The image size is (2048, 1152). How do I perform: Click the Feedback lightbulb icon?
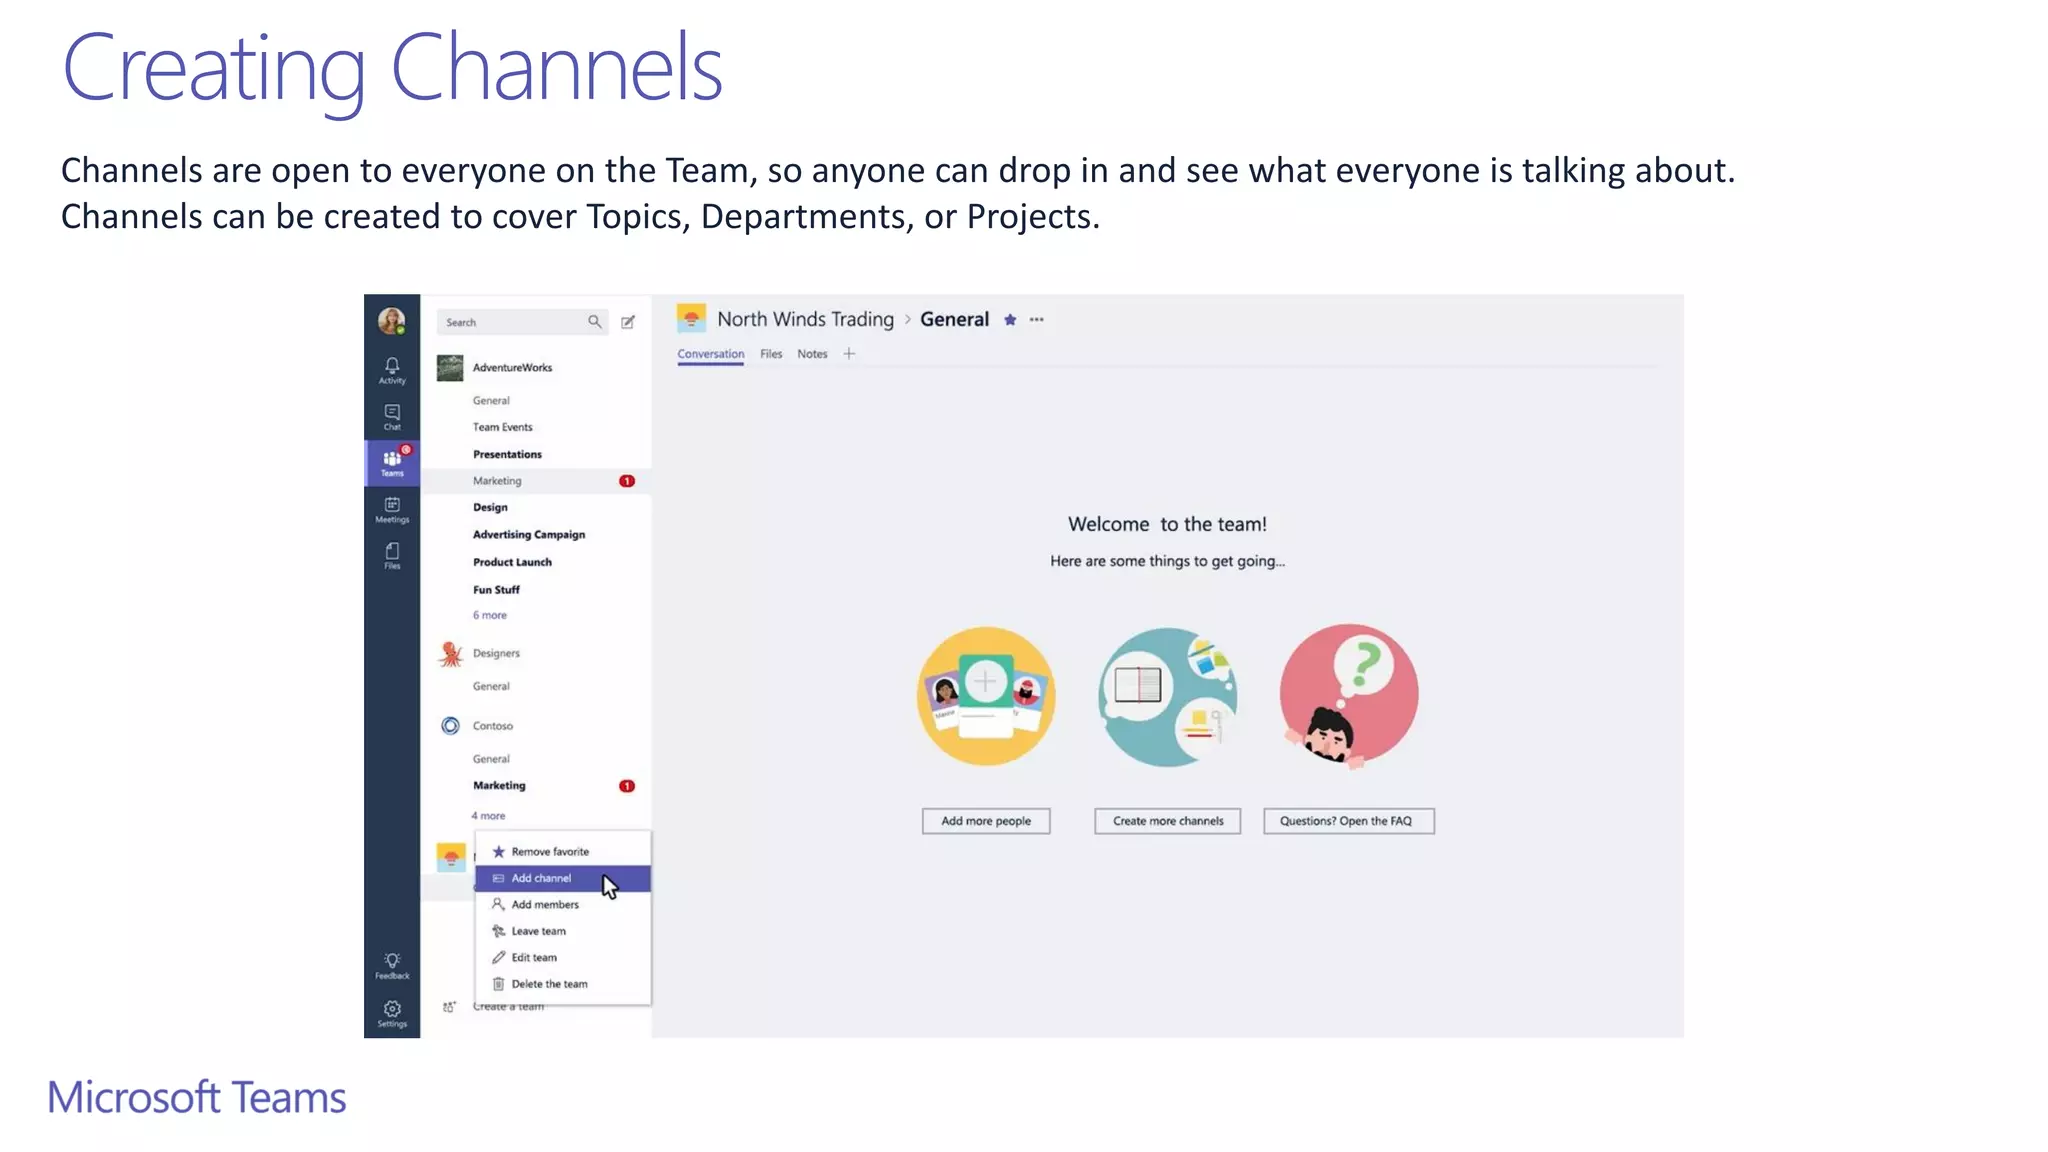392,966
